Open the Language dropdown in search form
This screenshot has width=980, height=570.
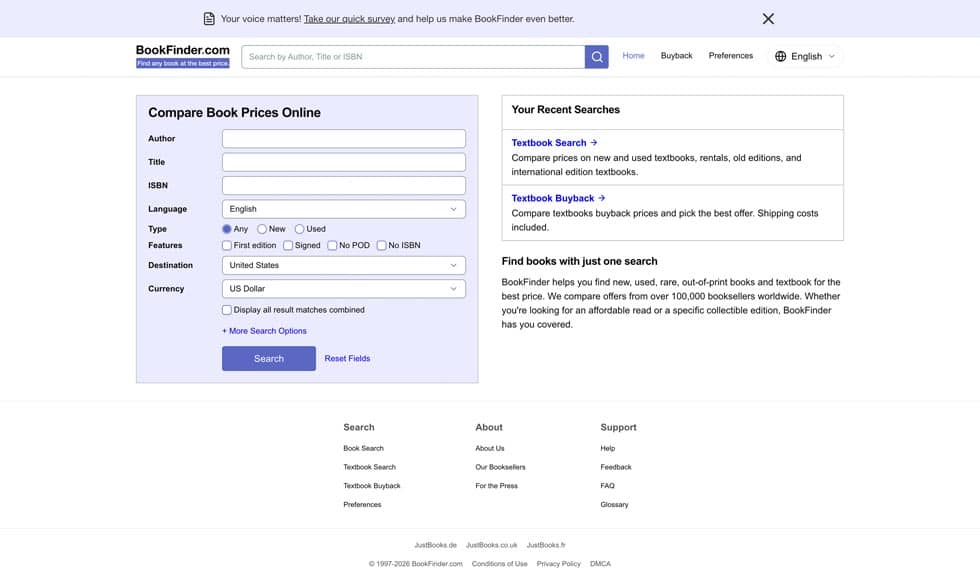(x=344, y=209)
